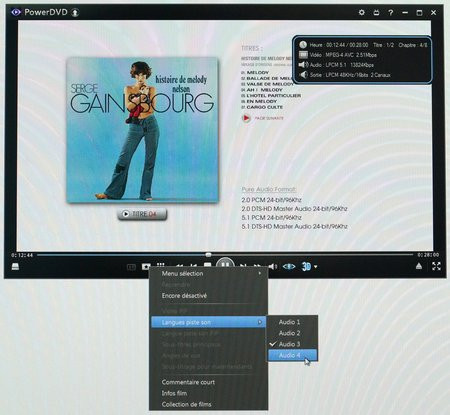
Task: Enable 3D playback mode
Action: tap(306, 266)
